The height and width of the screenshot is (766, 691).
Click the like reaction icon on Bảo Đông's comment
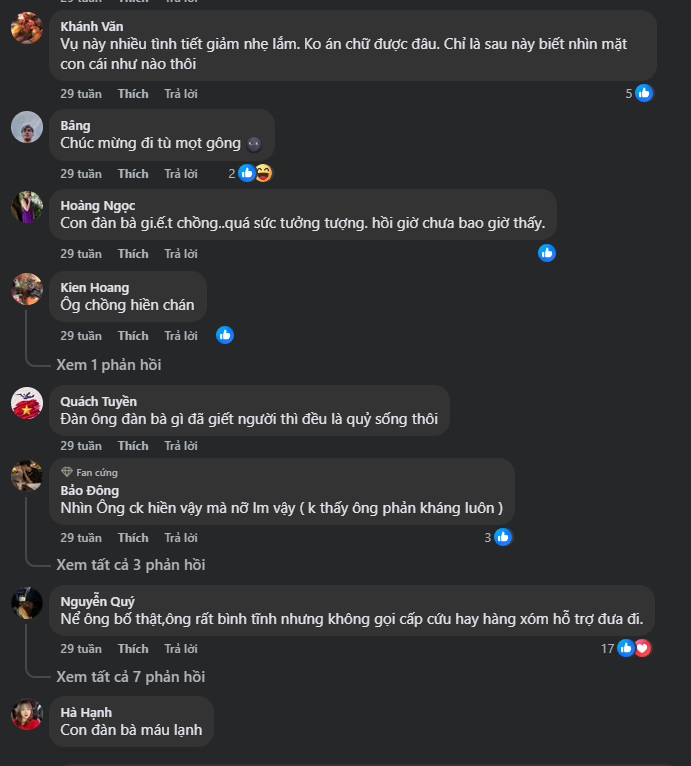tap(503, 537)
